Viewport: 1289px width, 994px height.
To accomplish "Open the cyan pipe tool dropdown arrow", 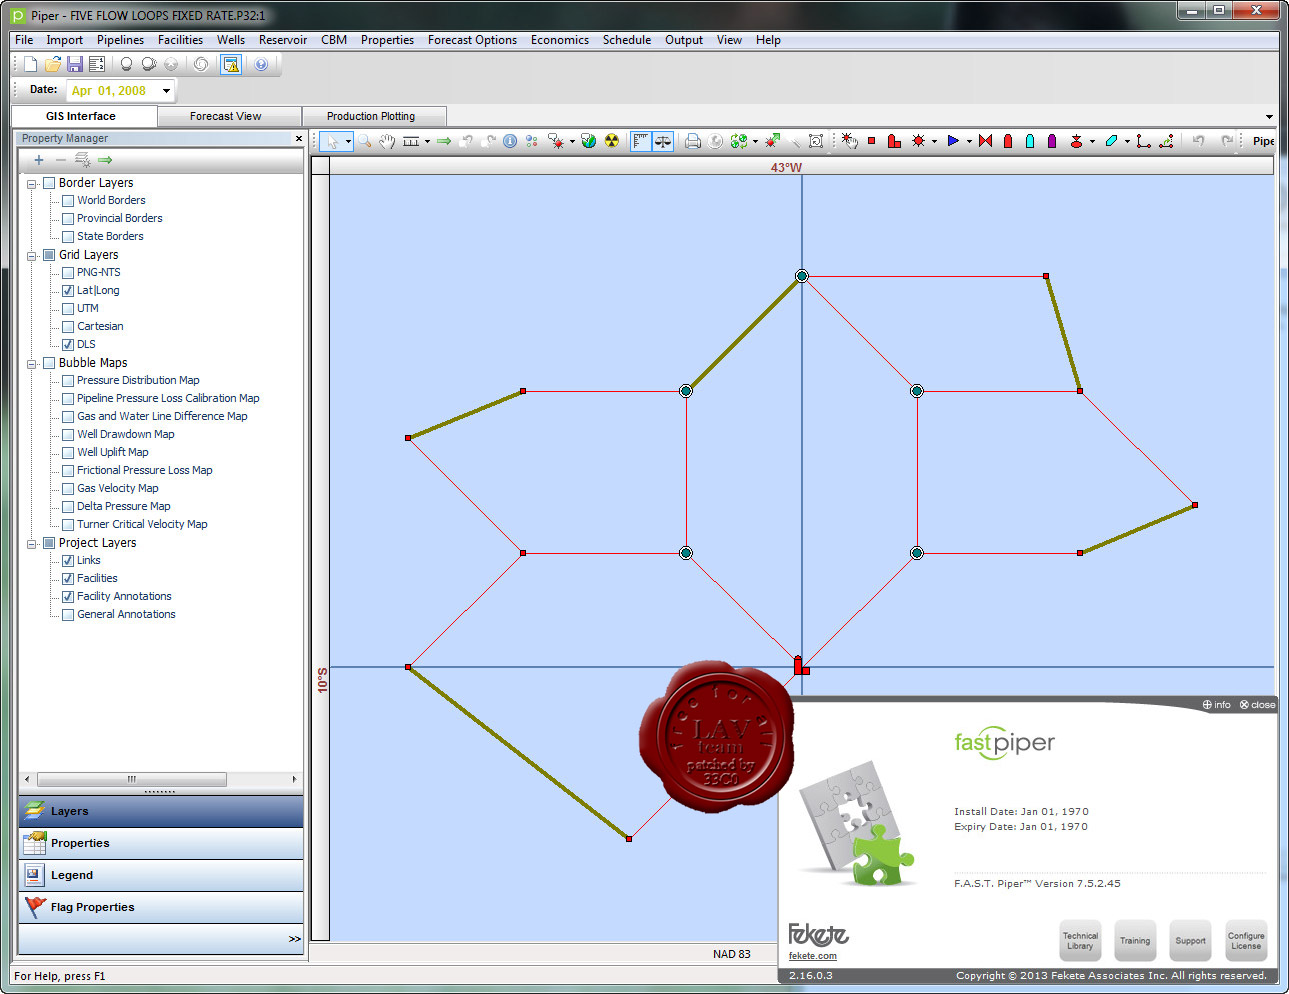I will point(1127,141).
